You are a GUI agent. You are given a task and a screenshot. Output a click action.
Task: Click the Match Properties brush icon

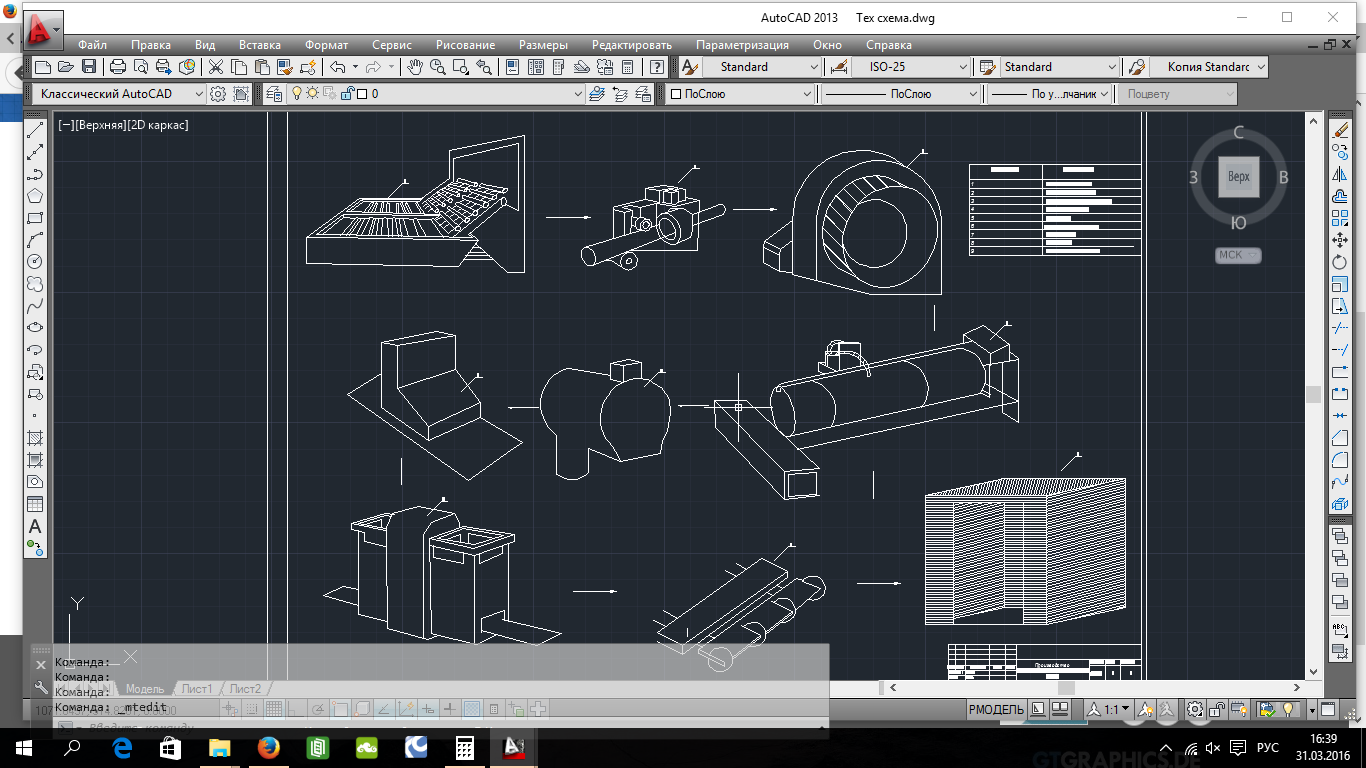click(285, 67)
